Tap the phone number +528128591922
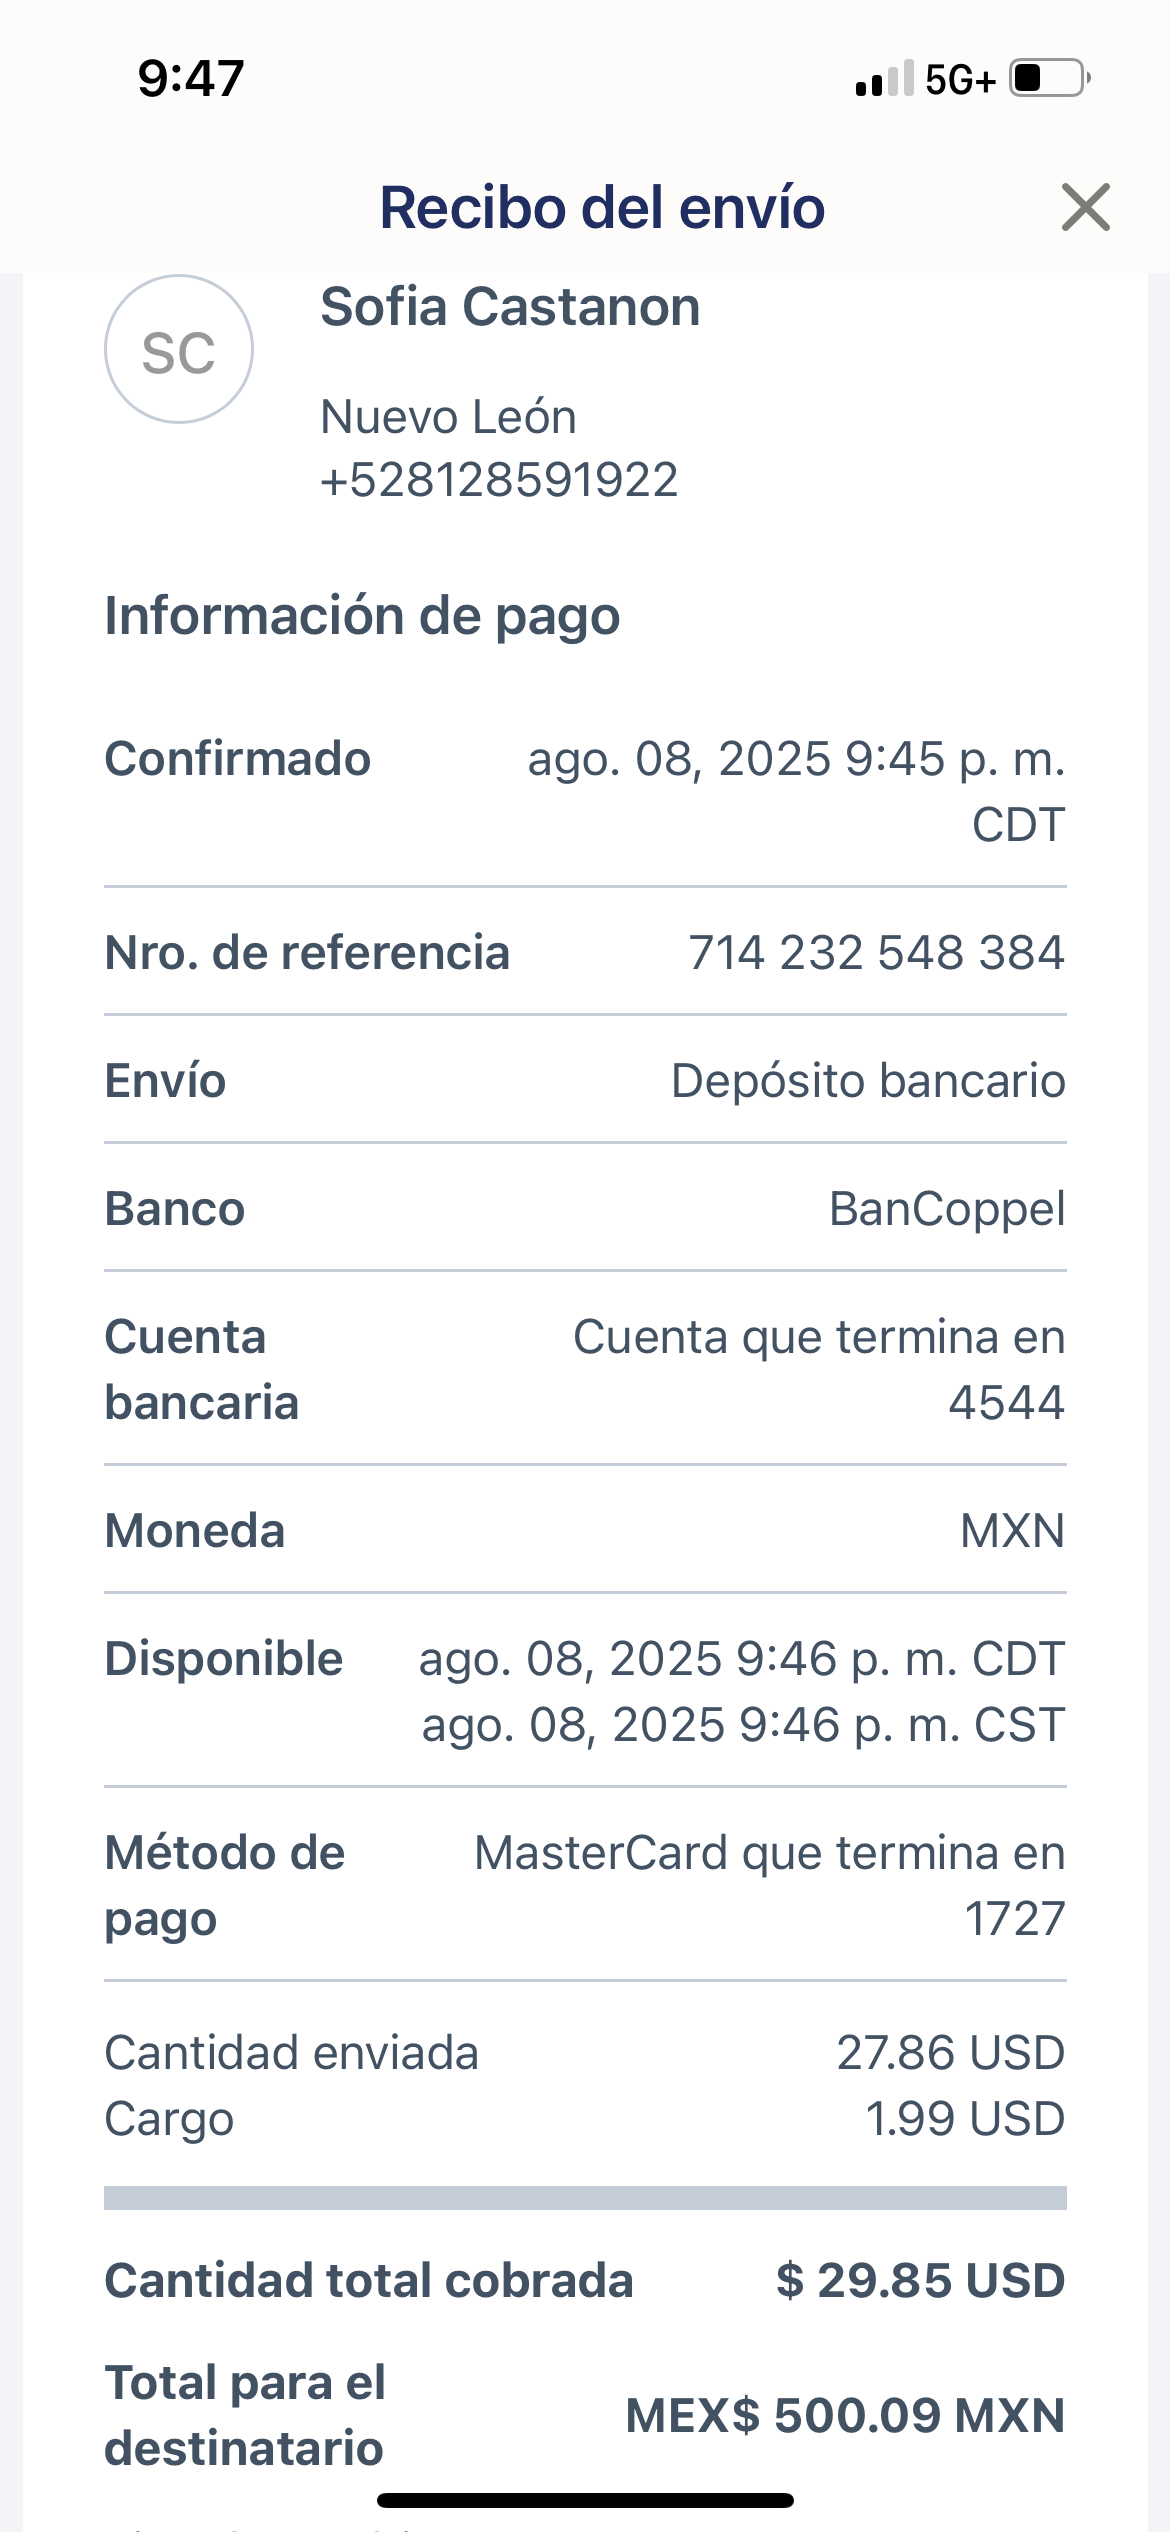The width and height of the screenshot is (1170, 2532). click(x=499, y=480)
